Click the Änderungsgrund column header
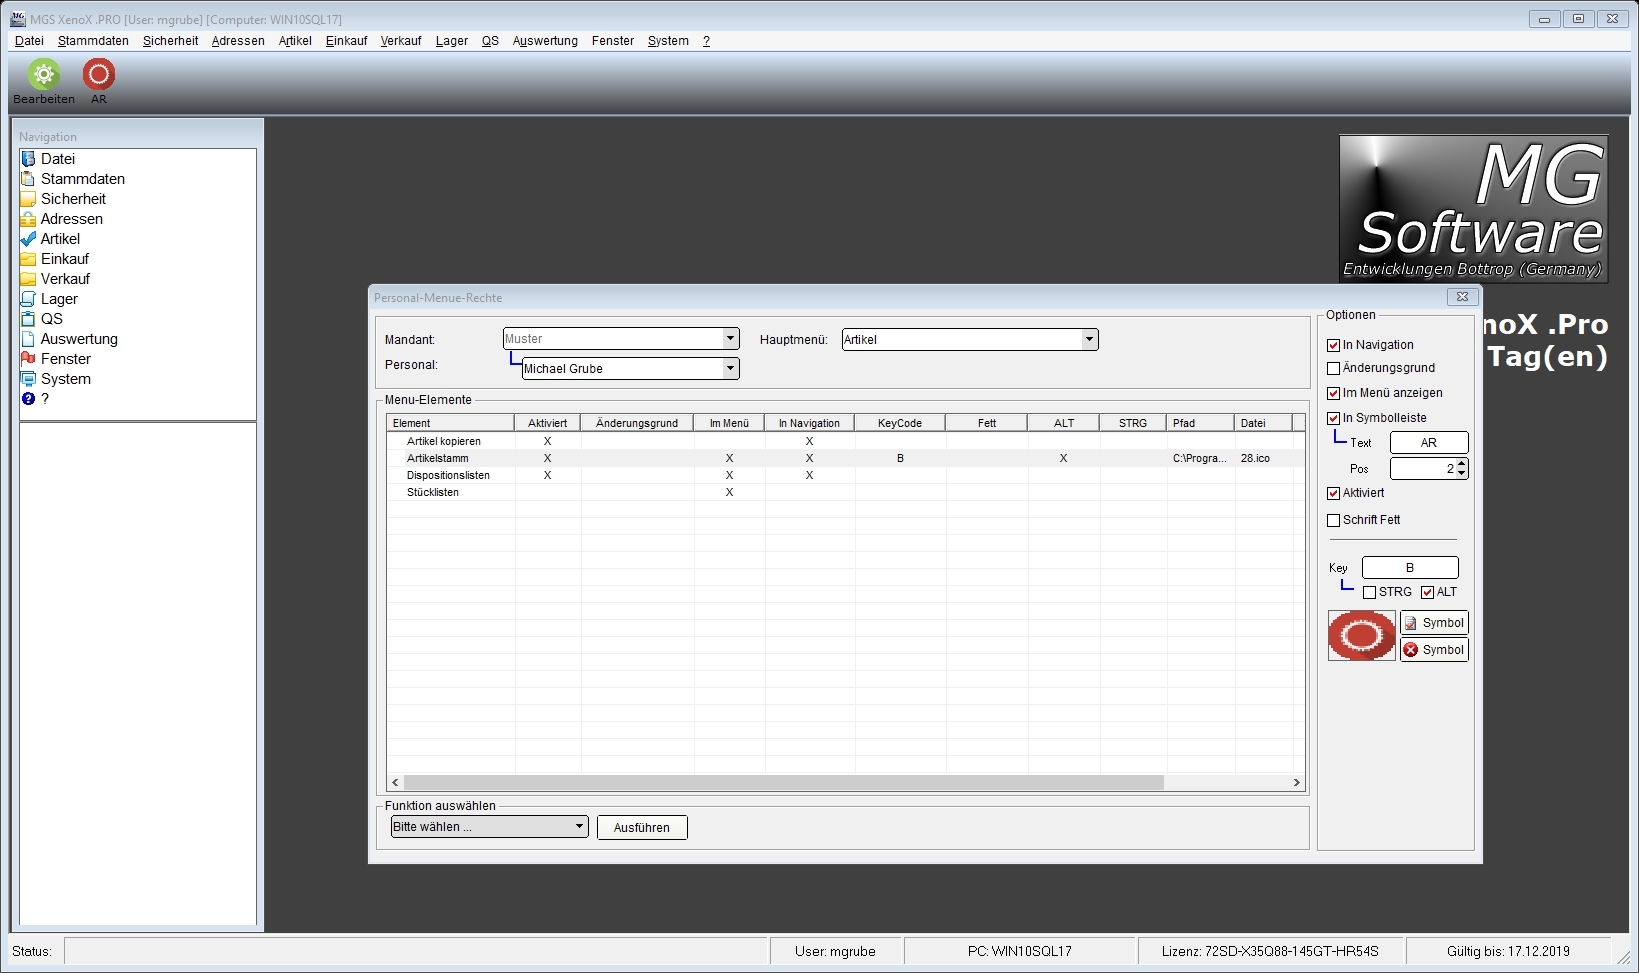Image resolution: width=1639 pixels, height=973 pixels. point(637,423)
